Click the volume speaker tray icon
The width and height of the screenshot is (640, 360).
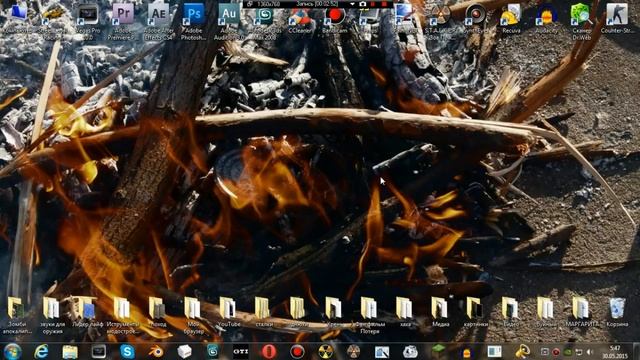pos(589,352)
